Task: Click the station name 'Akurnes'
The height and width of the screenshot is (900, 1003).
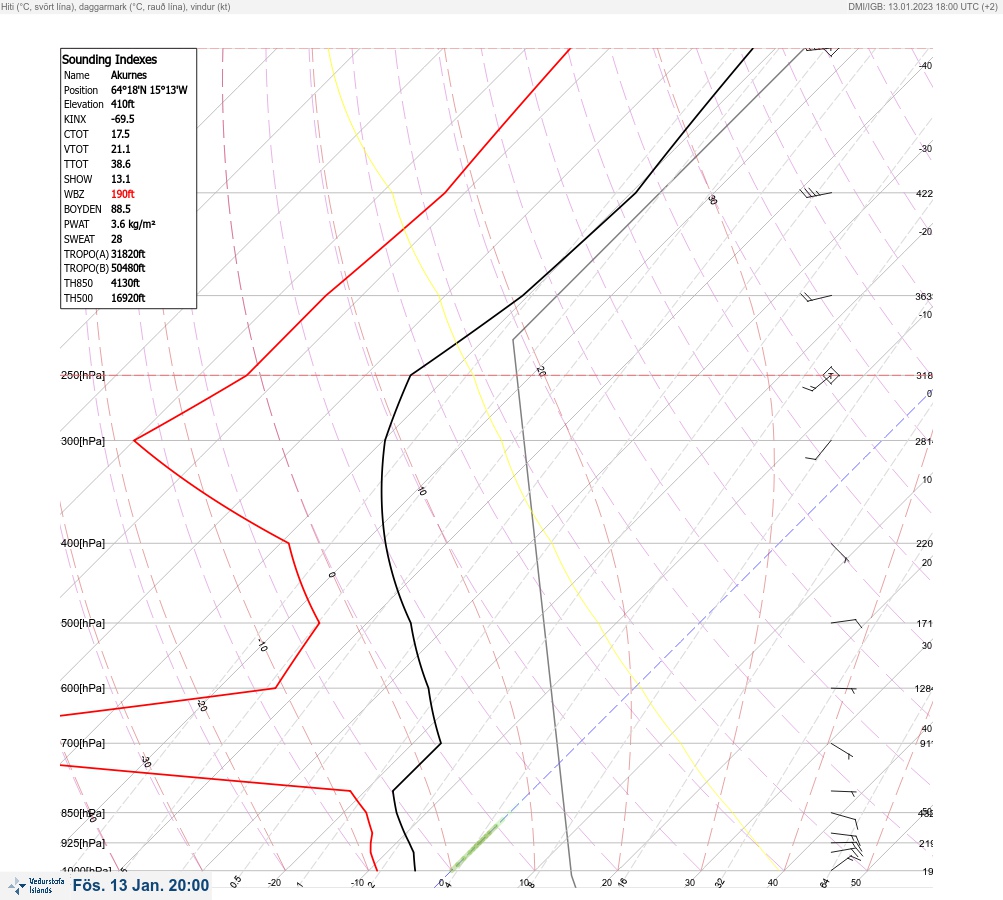Action: 129,75
